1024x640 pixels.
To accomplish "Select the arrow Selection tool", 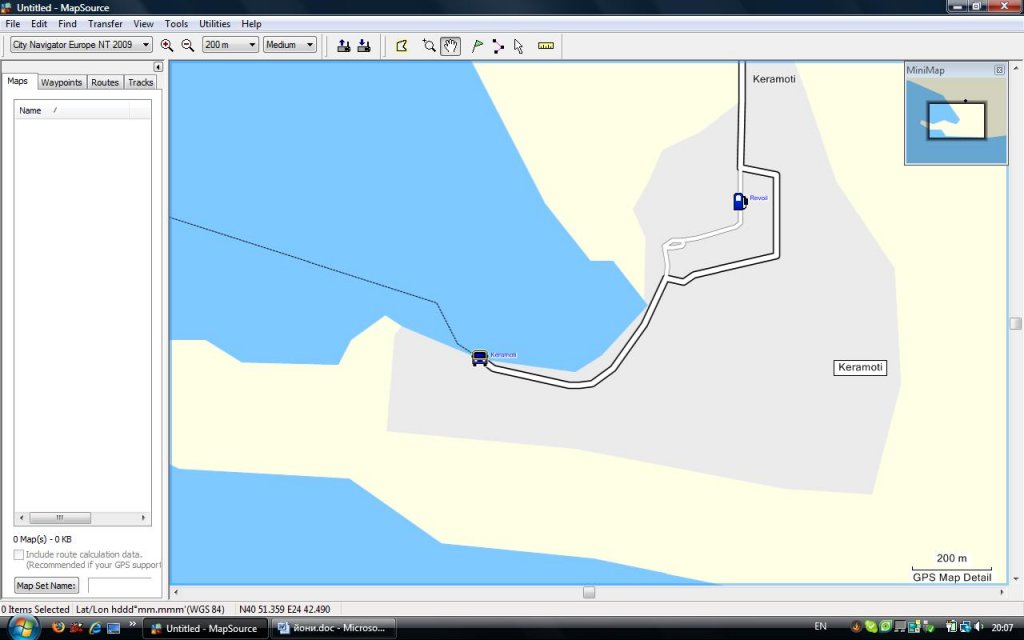I will click(519, 45).
